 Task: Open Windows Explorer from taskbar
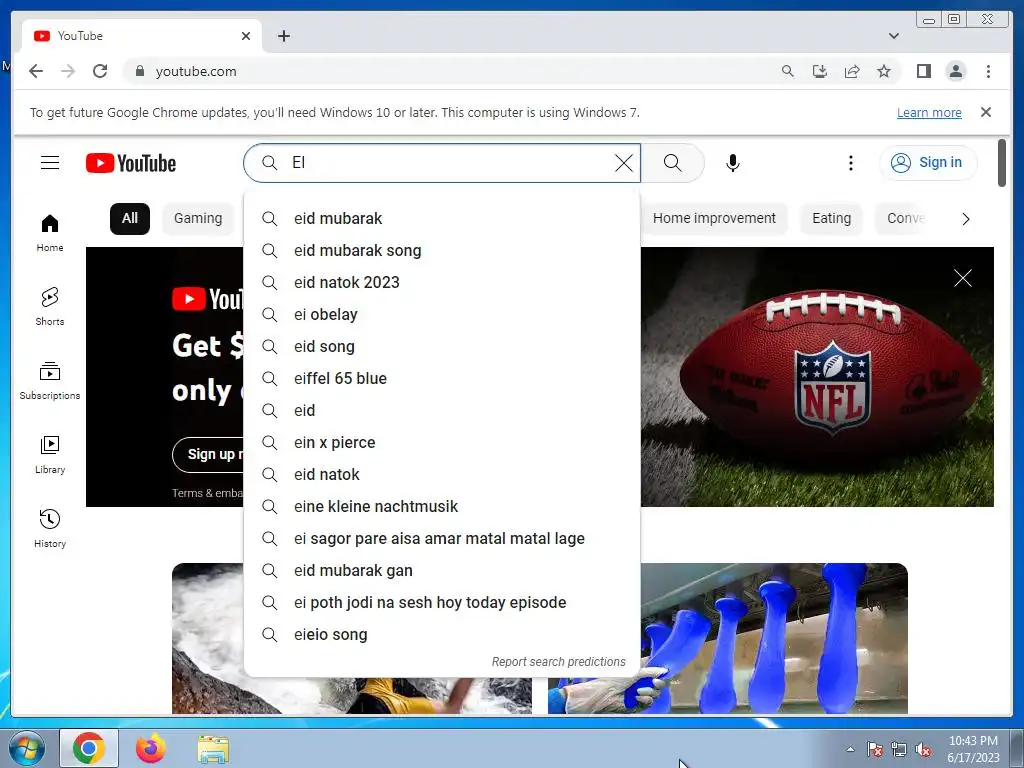(x=213, y=748)
